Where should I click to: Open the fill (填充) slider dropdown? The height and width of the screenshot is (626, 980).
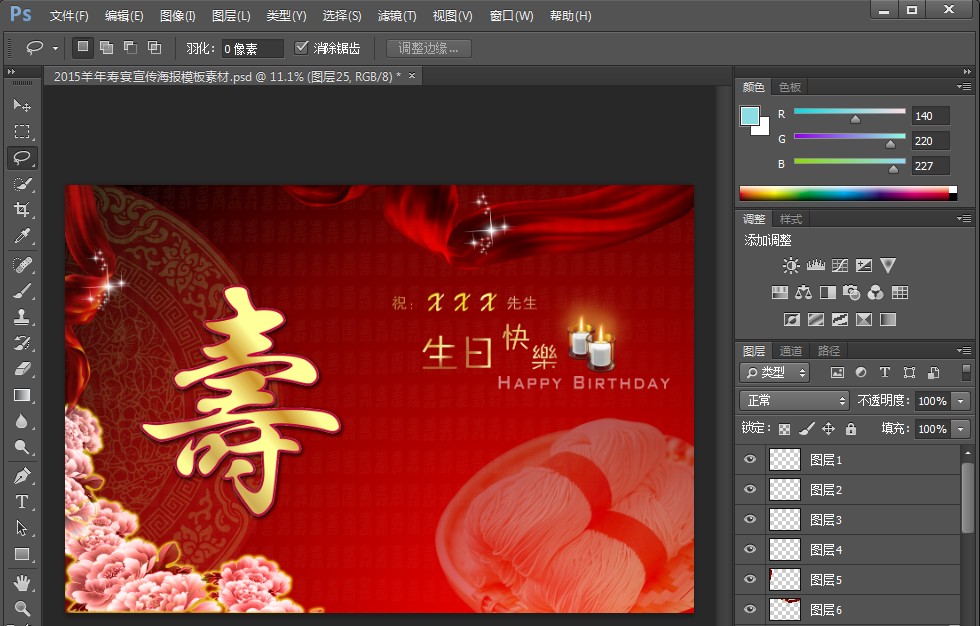pyautogui.click(x=961, y=429)
